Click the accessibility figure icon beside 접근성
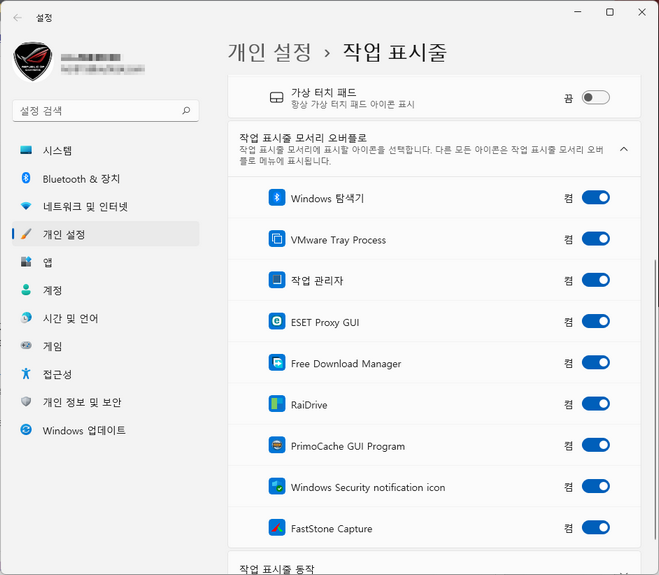Screen dimensions: 659x575 pos(26,373)
